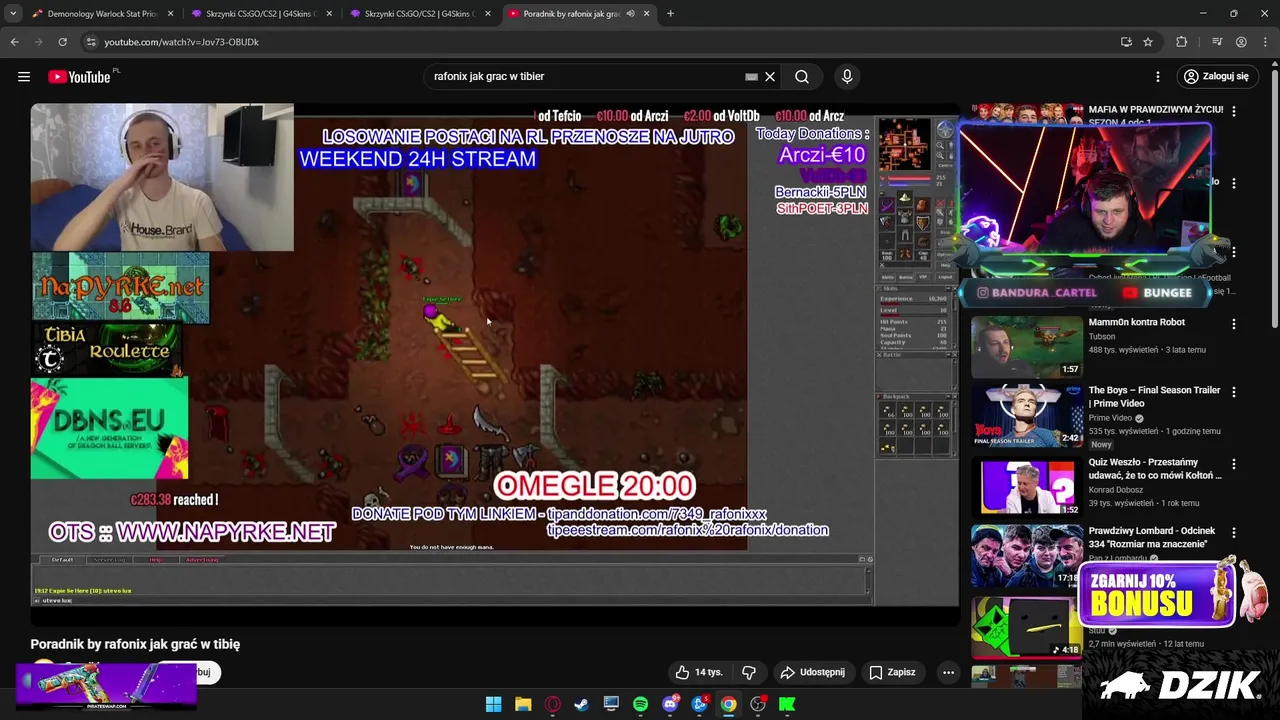Open Udostępnij share dialog
The width and height of the screenshot is (1280, 720).
pyautogui.click(x=813, y=672)
